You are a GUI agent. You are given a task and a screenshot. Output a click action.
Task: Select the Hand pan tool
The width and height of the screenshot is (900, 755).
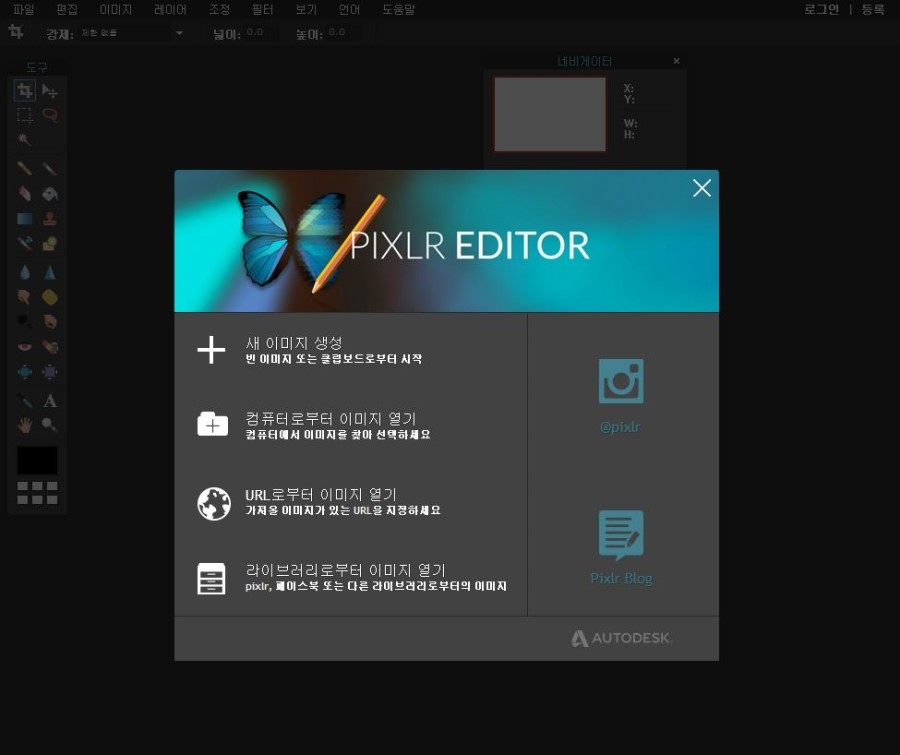pos(24,425)
